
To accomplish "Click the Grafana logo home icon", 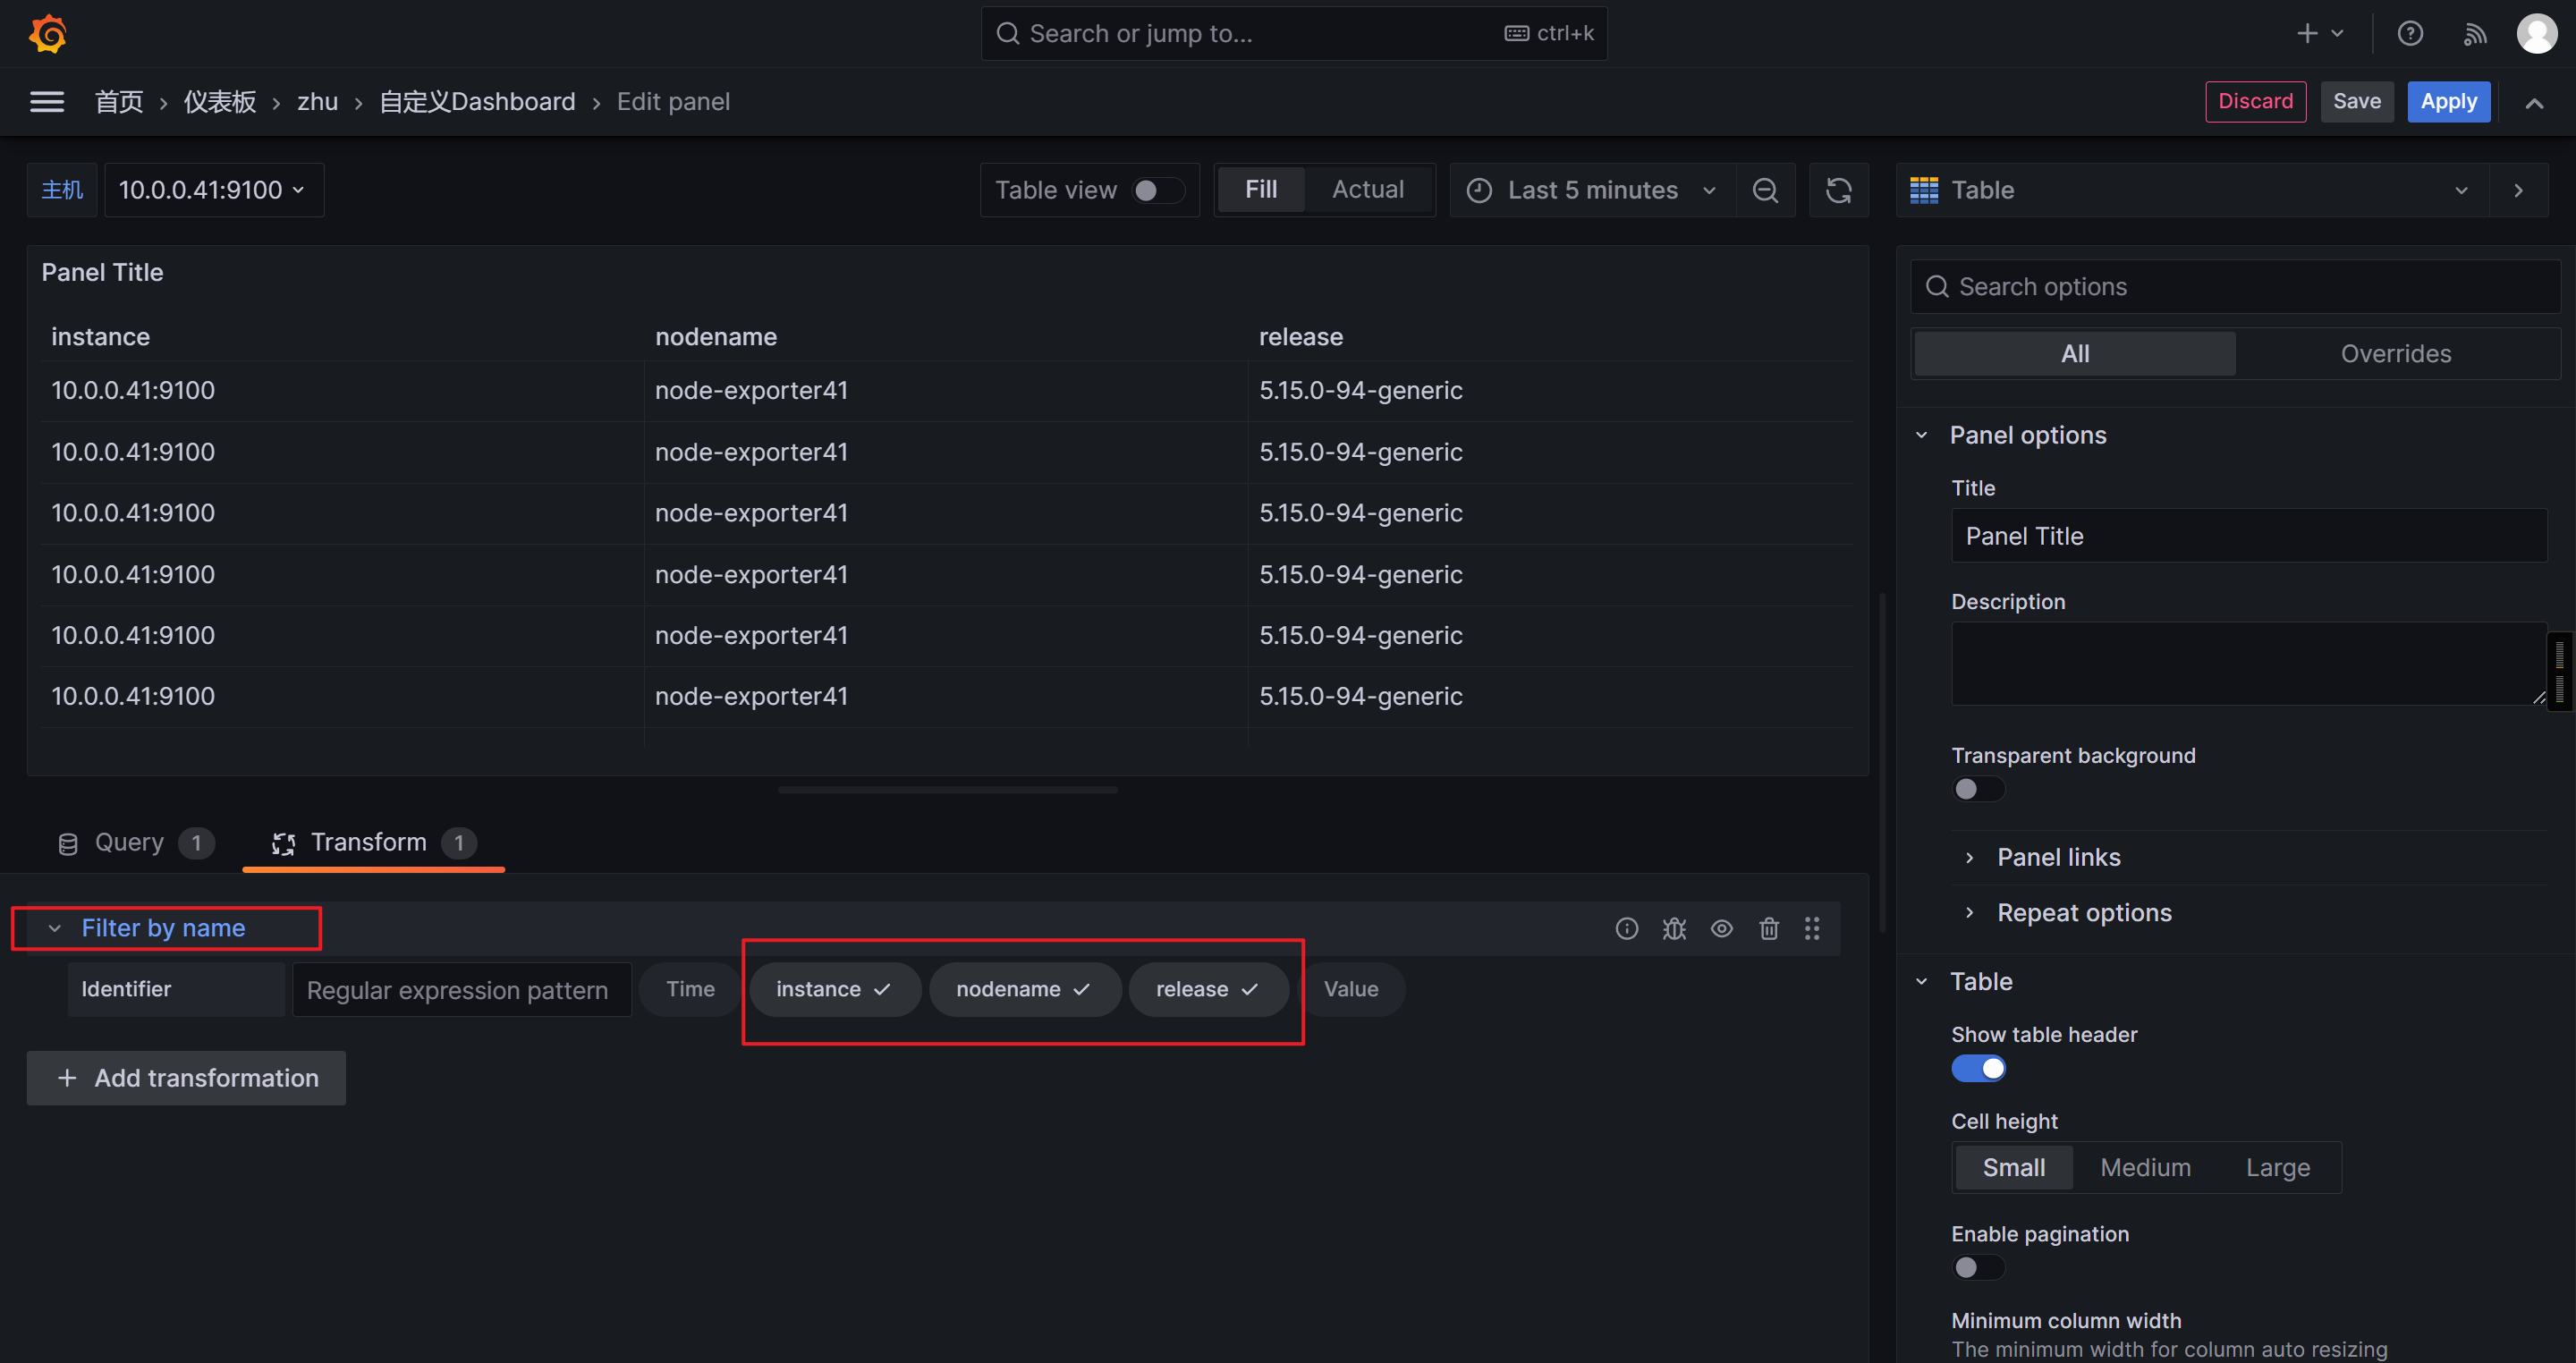I will click(47, 34).
